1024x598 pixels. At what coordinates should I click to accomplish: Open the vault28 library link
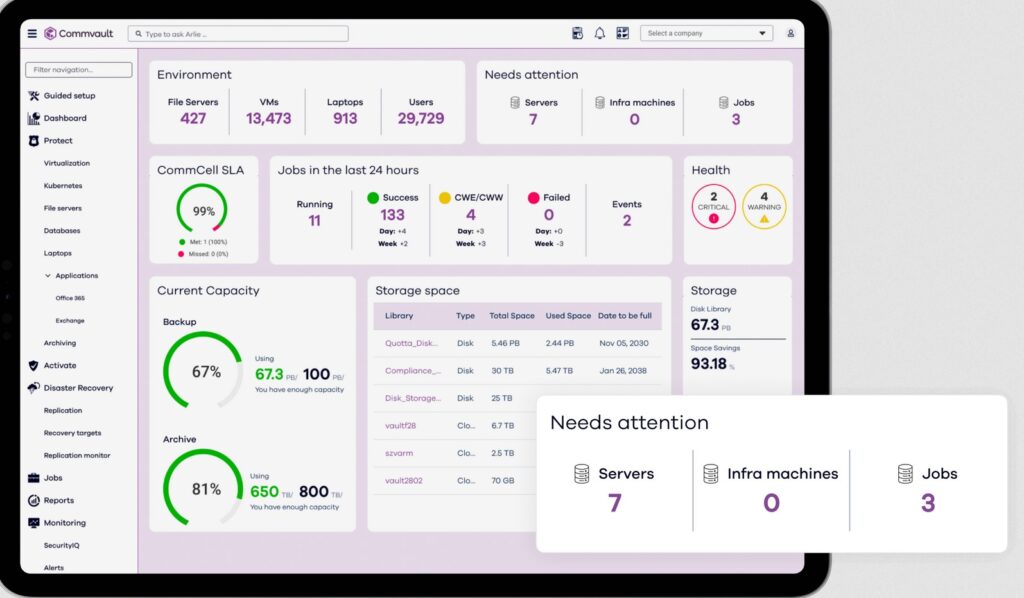[x=400, y=426]
